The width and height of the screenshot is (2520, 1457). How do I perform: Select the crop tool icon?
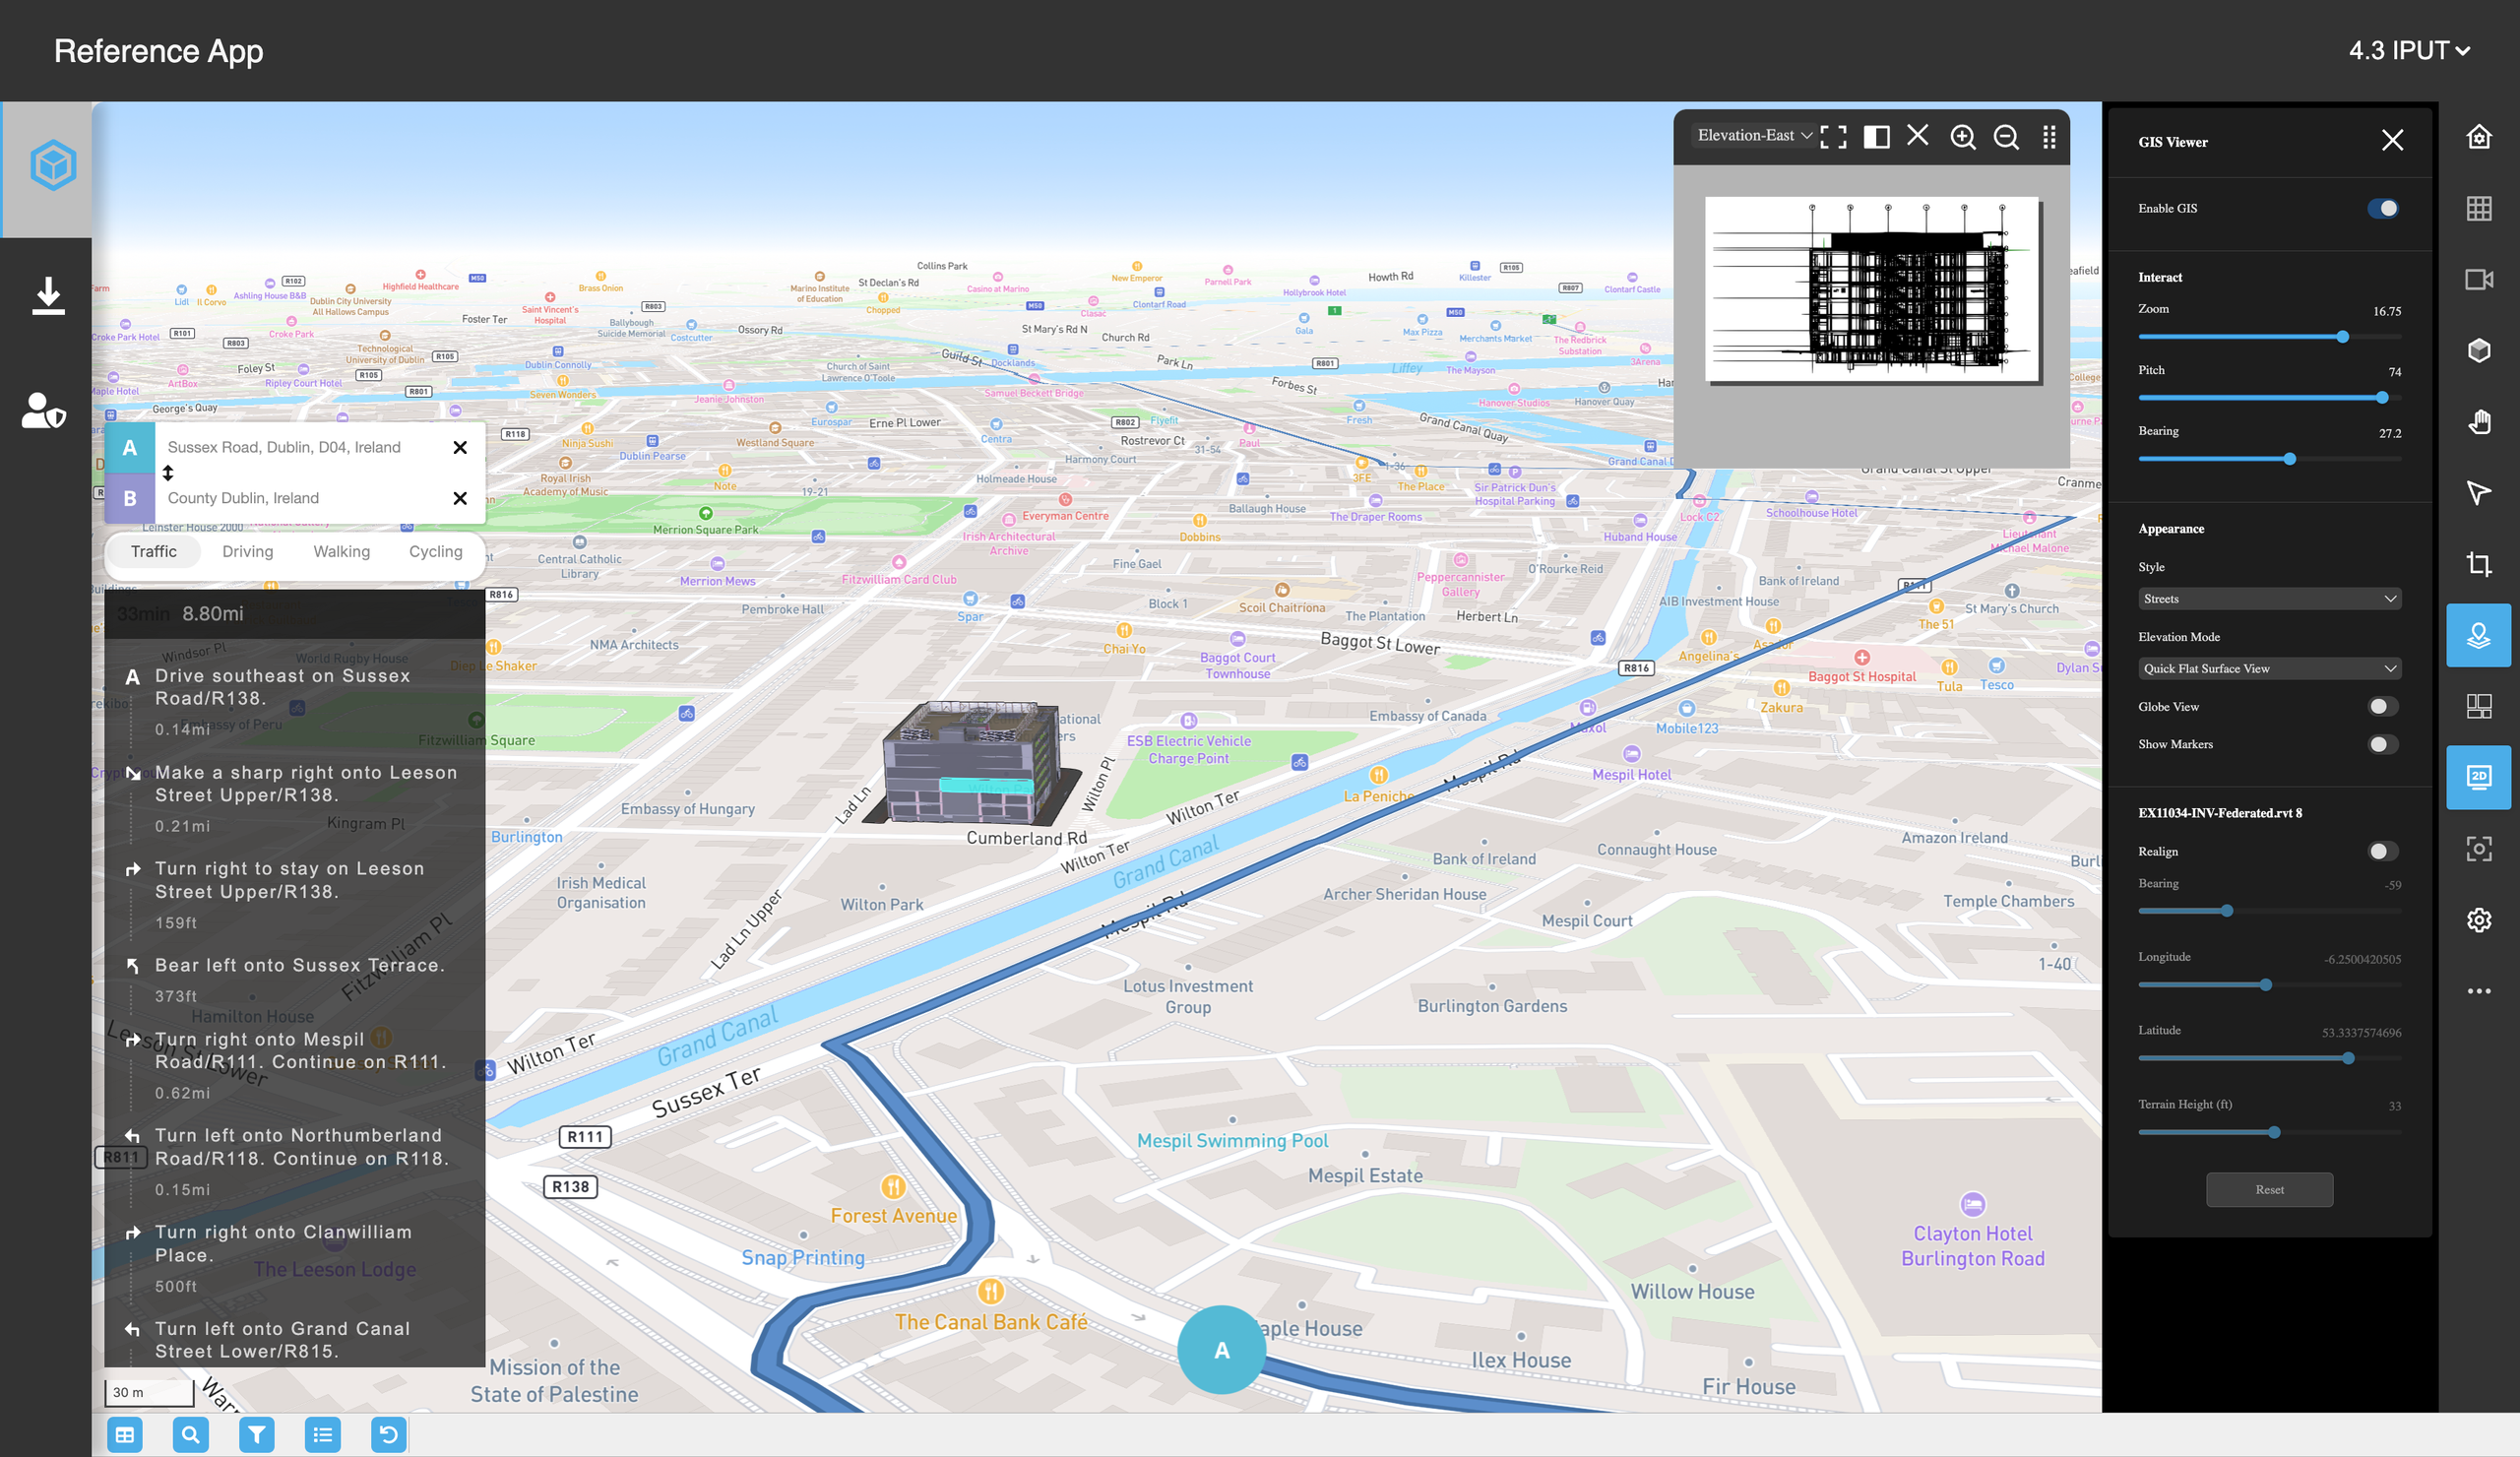click(x=2477, y=564)
